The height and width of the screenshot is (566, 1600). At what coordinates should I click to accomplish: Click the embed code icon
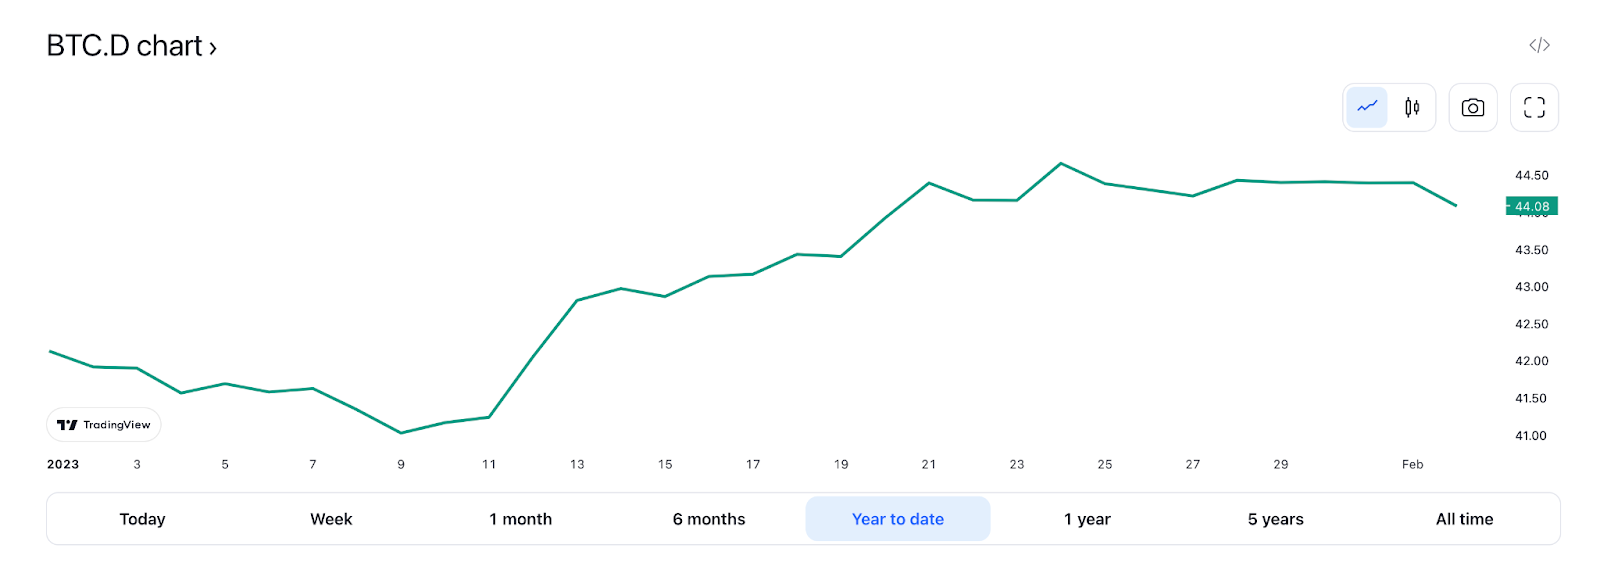1539,45
